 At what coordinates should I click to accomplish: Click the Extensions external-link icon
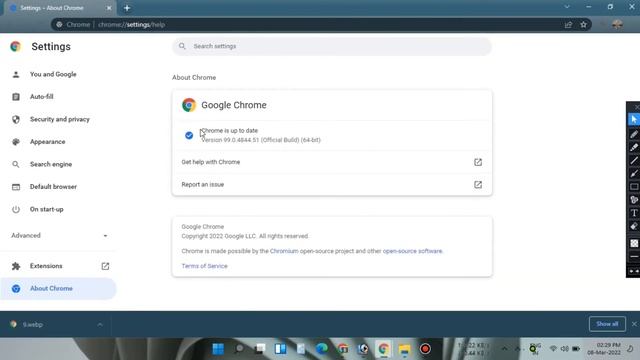pos(105,266)
